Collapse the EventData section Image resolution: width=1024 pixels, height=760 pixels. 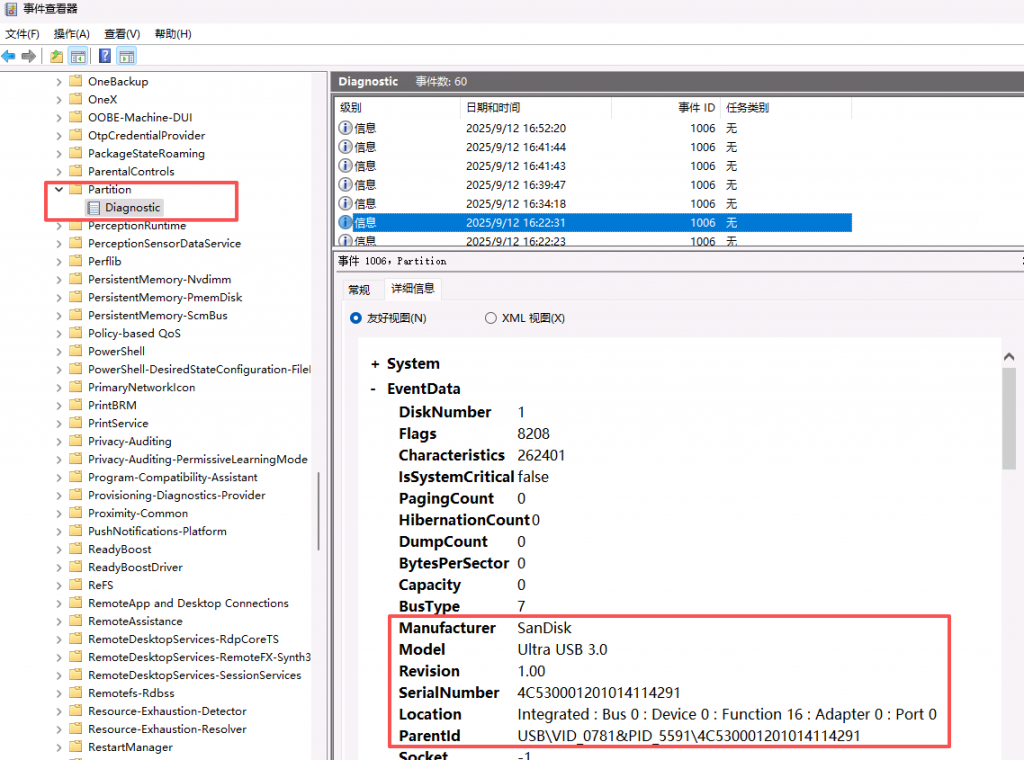pos(375,389)
